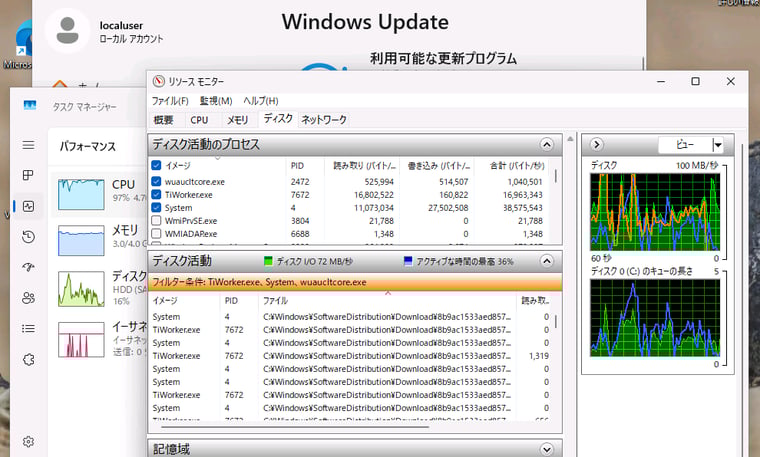Open ヘルプ(H) menu
The image size is (760, 457).
point(261,101)
